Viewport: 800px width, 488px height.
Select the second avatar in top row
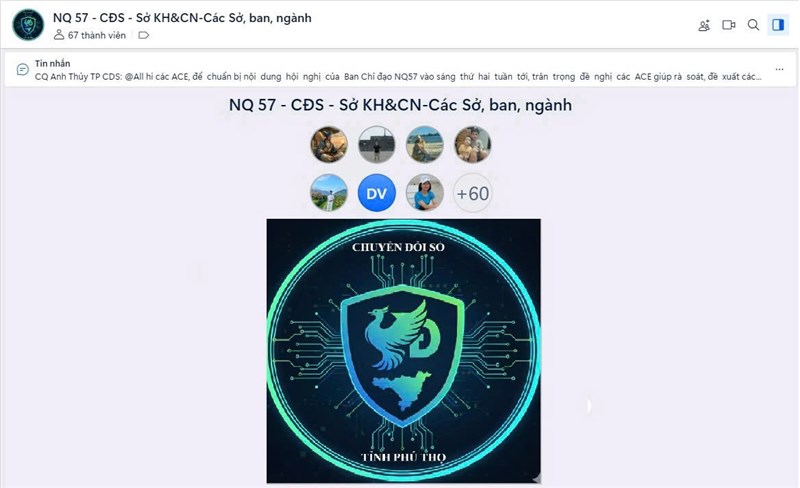point(377,144)
